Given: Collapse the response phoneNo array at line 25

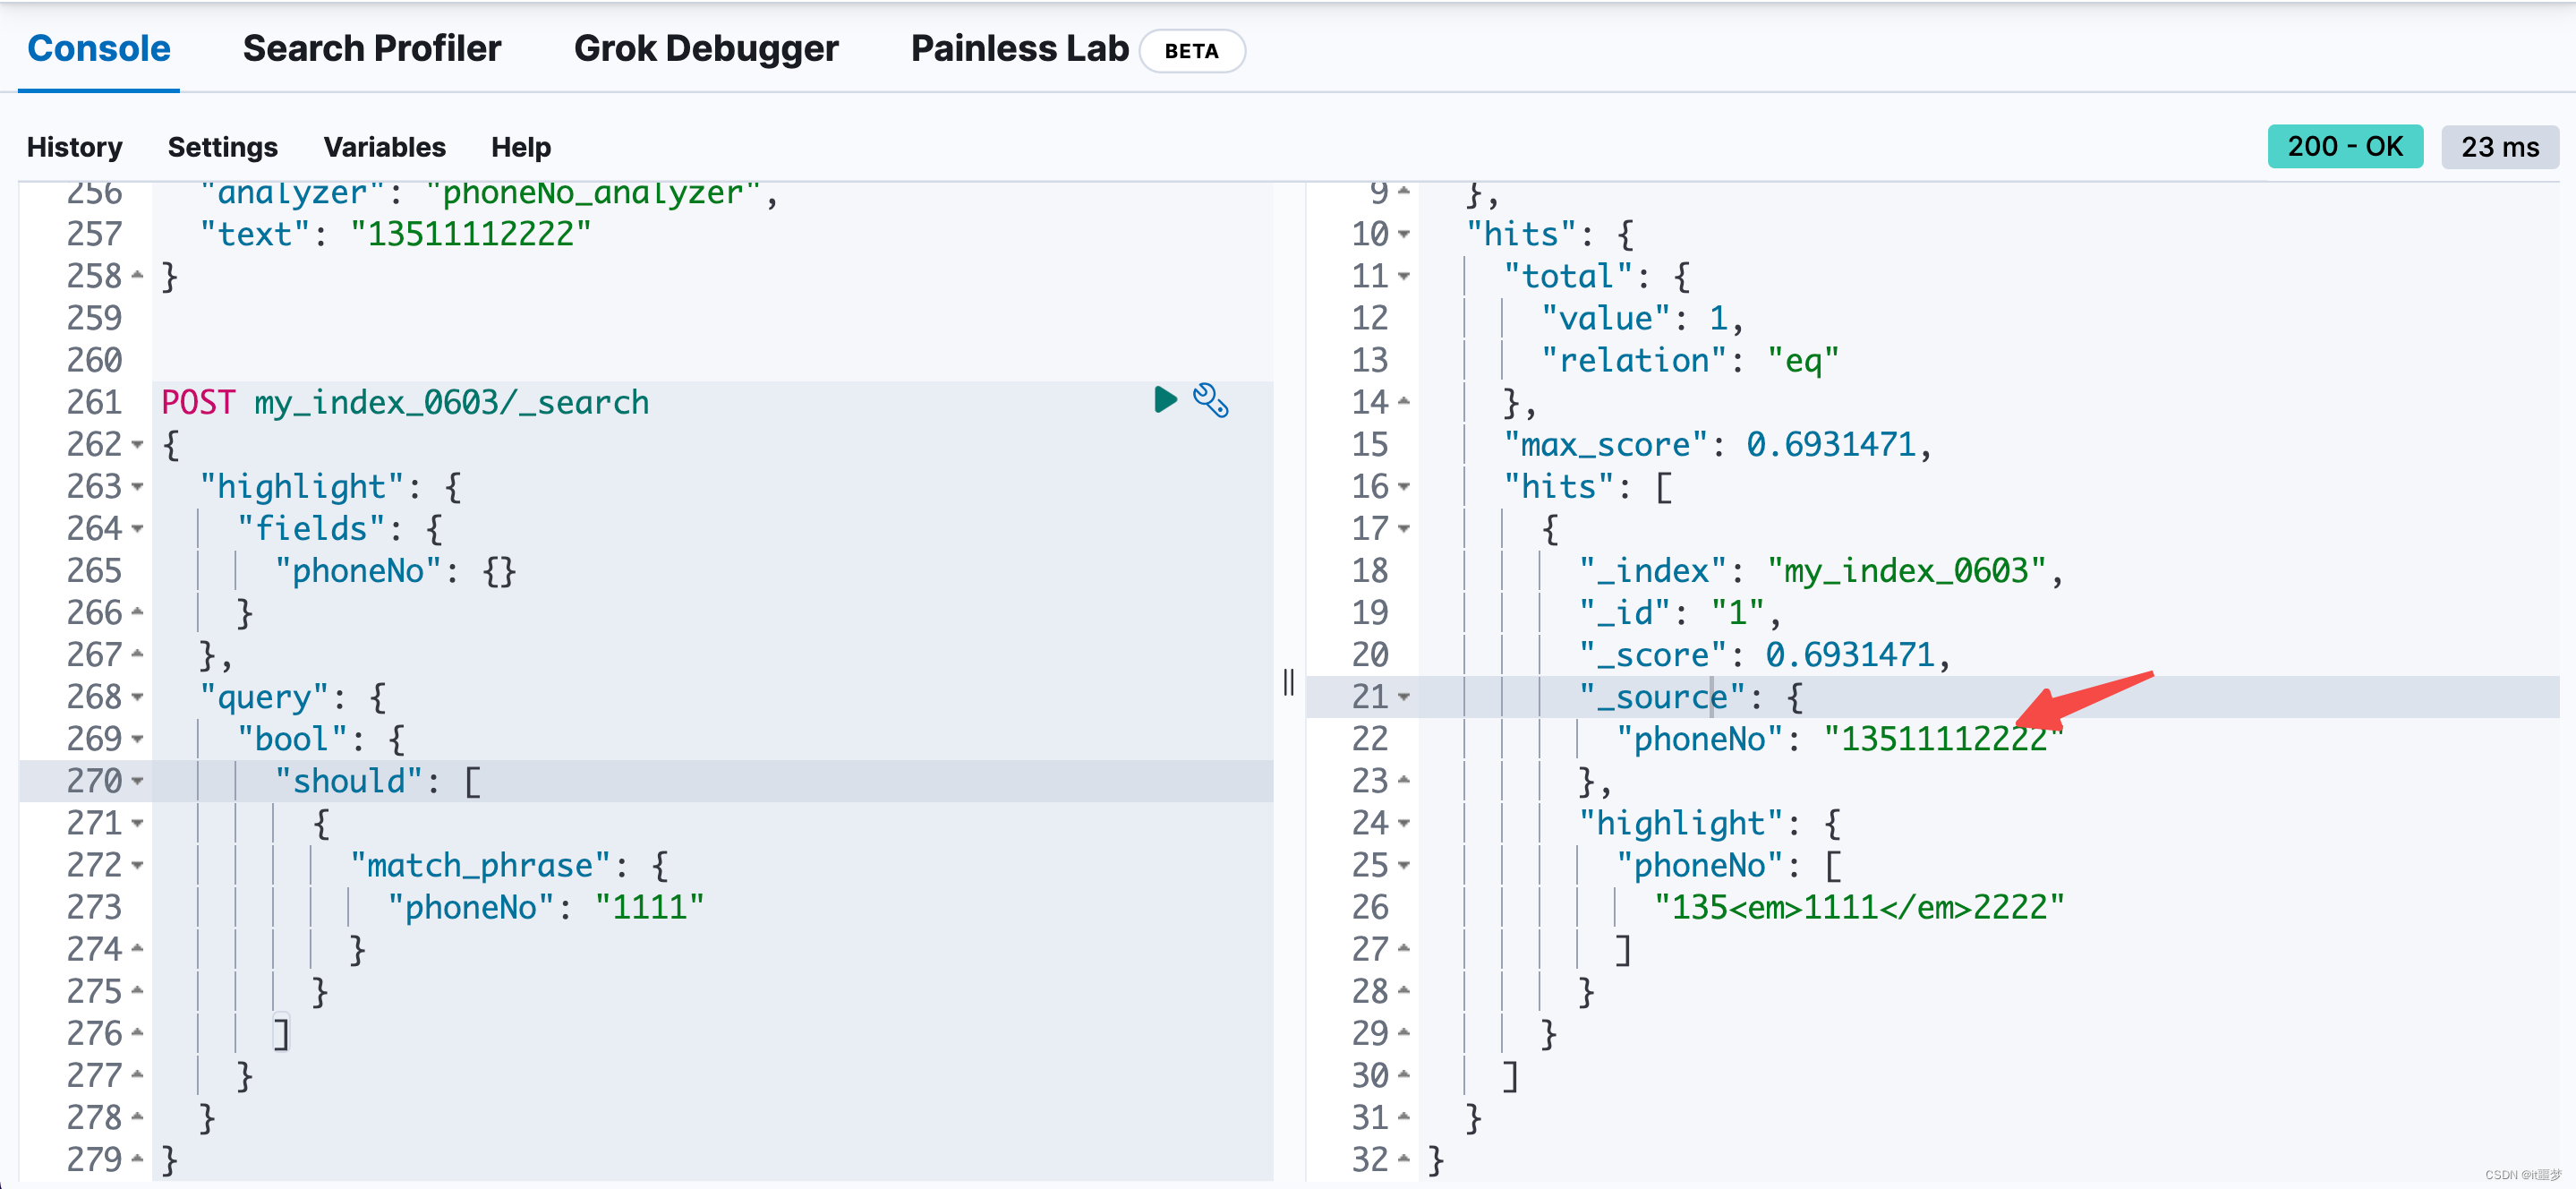Looking at the screenshot, I should point(1403,865).
